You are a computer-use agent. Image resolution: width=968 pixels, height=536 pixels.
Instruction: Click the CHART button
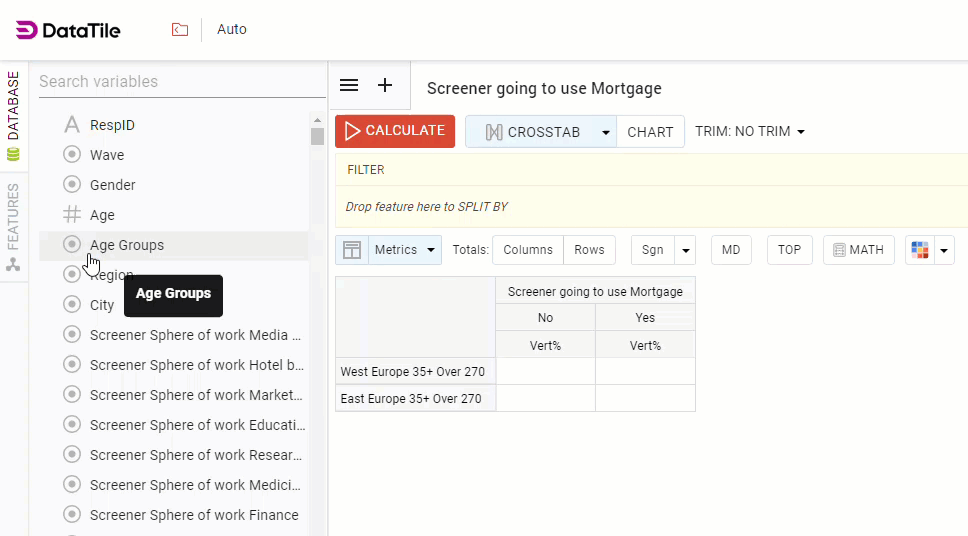click(x=650, y=132)
